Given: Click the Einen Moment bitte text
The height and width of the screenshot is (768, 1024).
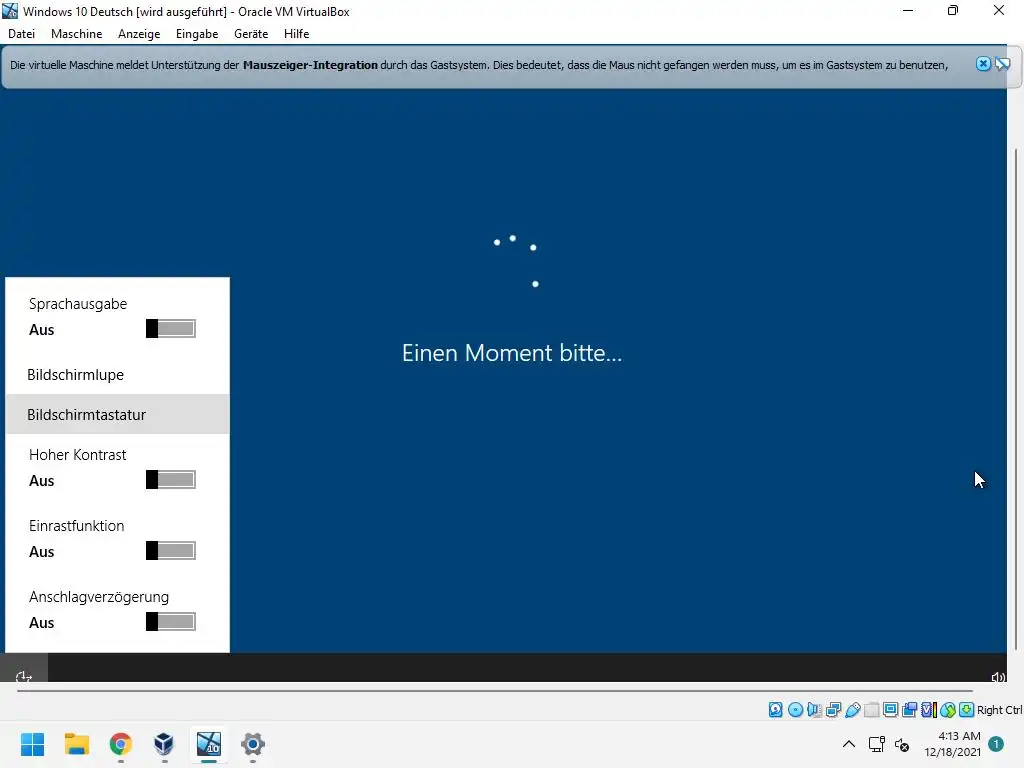Looking at the screenshot, I should (512, 353).
